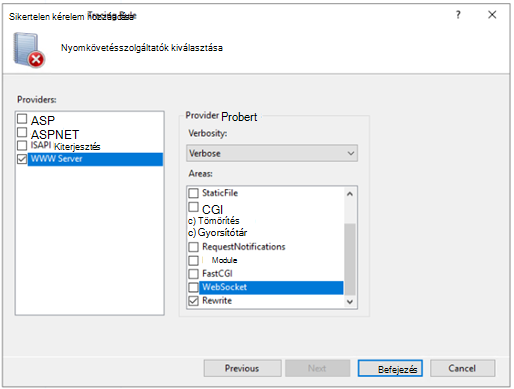Click the Befejezés finish button
The width and height of the screenshot is (514, 389).
390,368
